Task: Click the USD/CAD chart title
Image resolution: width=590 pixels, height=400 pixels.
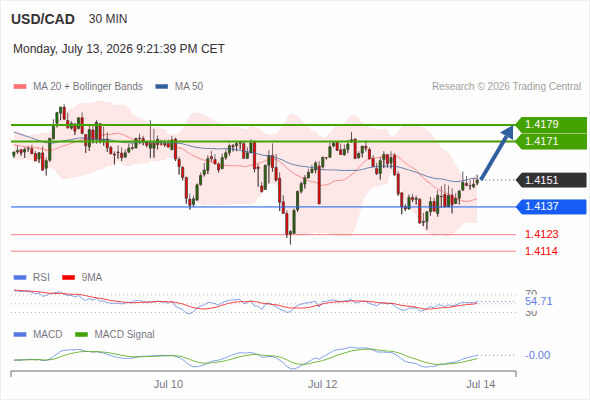Action: coord(43,19)
